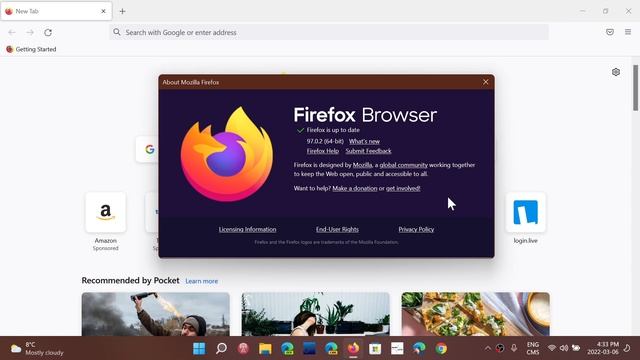The image size is (640, 360).
Task: Click the focus assist moon icon
Action: 627,349
